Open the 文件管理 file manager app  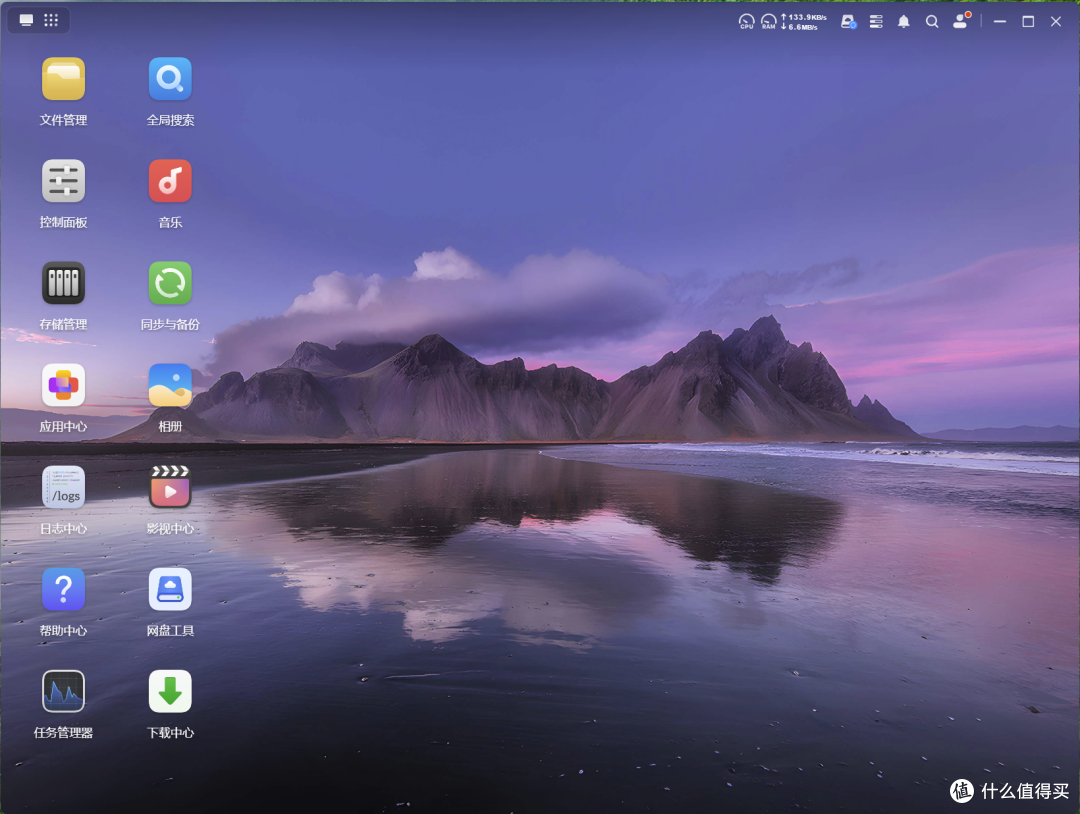(x=63, y=79)
